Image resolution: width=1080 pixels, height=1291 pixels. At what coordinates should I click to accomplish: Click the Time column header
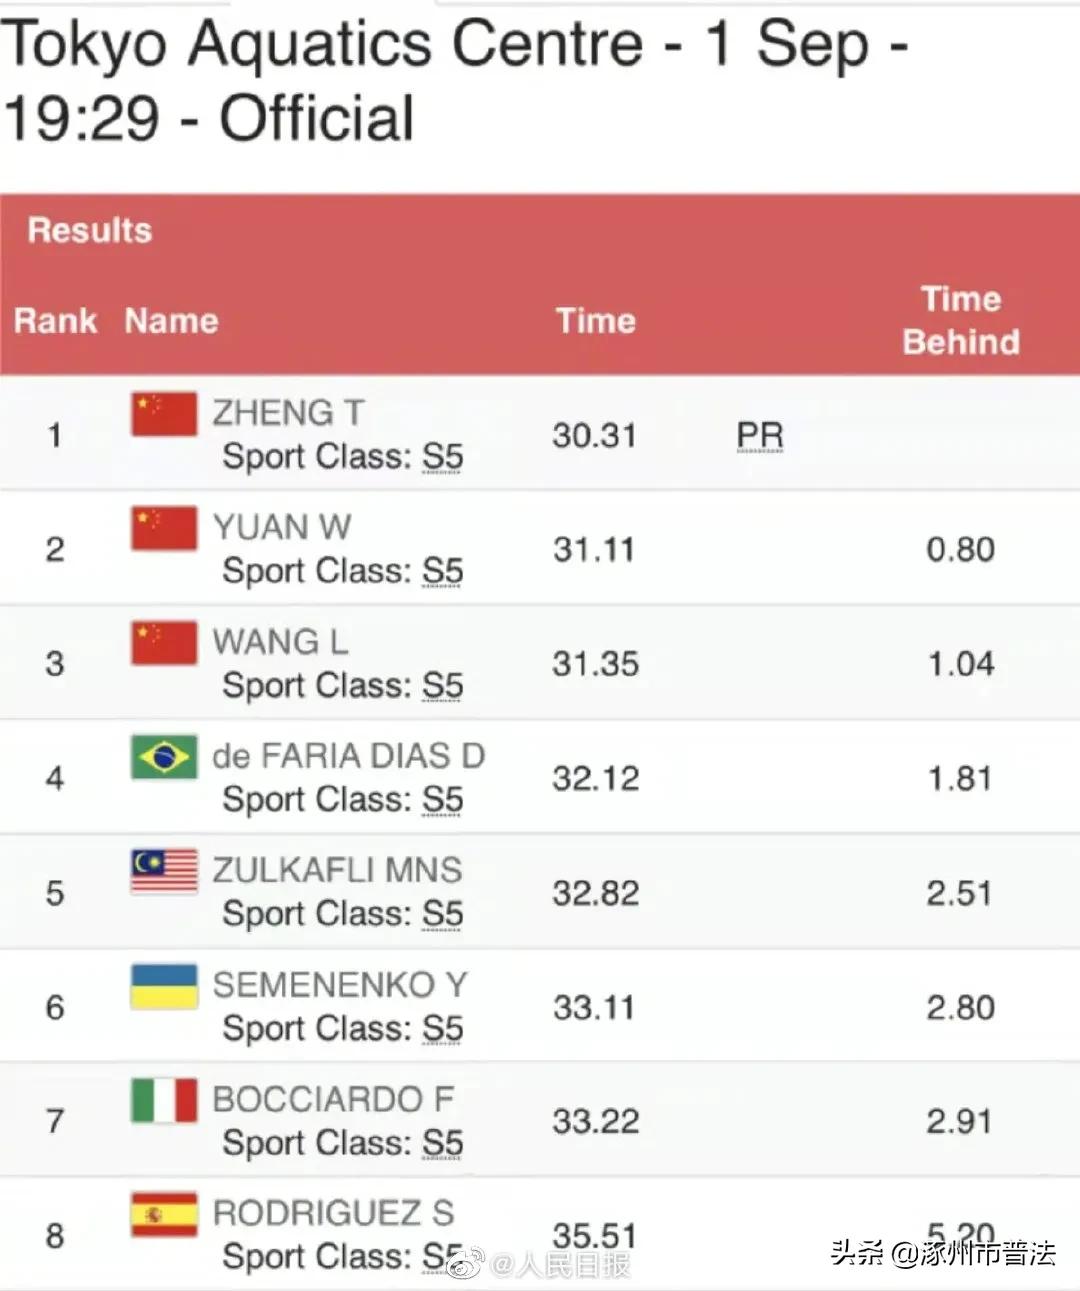(596, 321)
